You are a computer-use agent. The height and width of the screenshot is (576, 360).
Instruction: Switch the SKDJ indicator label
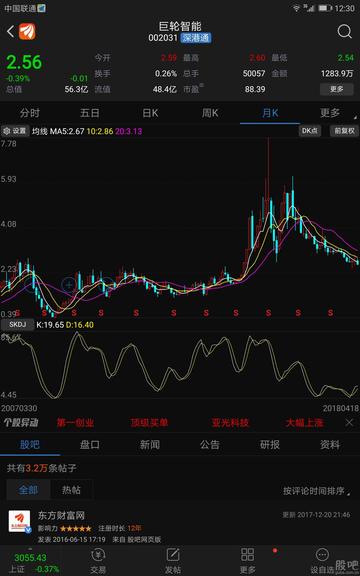coord(17,324)
